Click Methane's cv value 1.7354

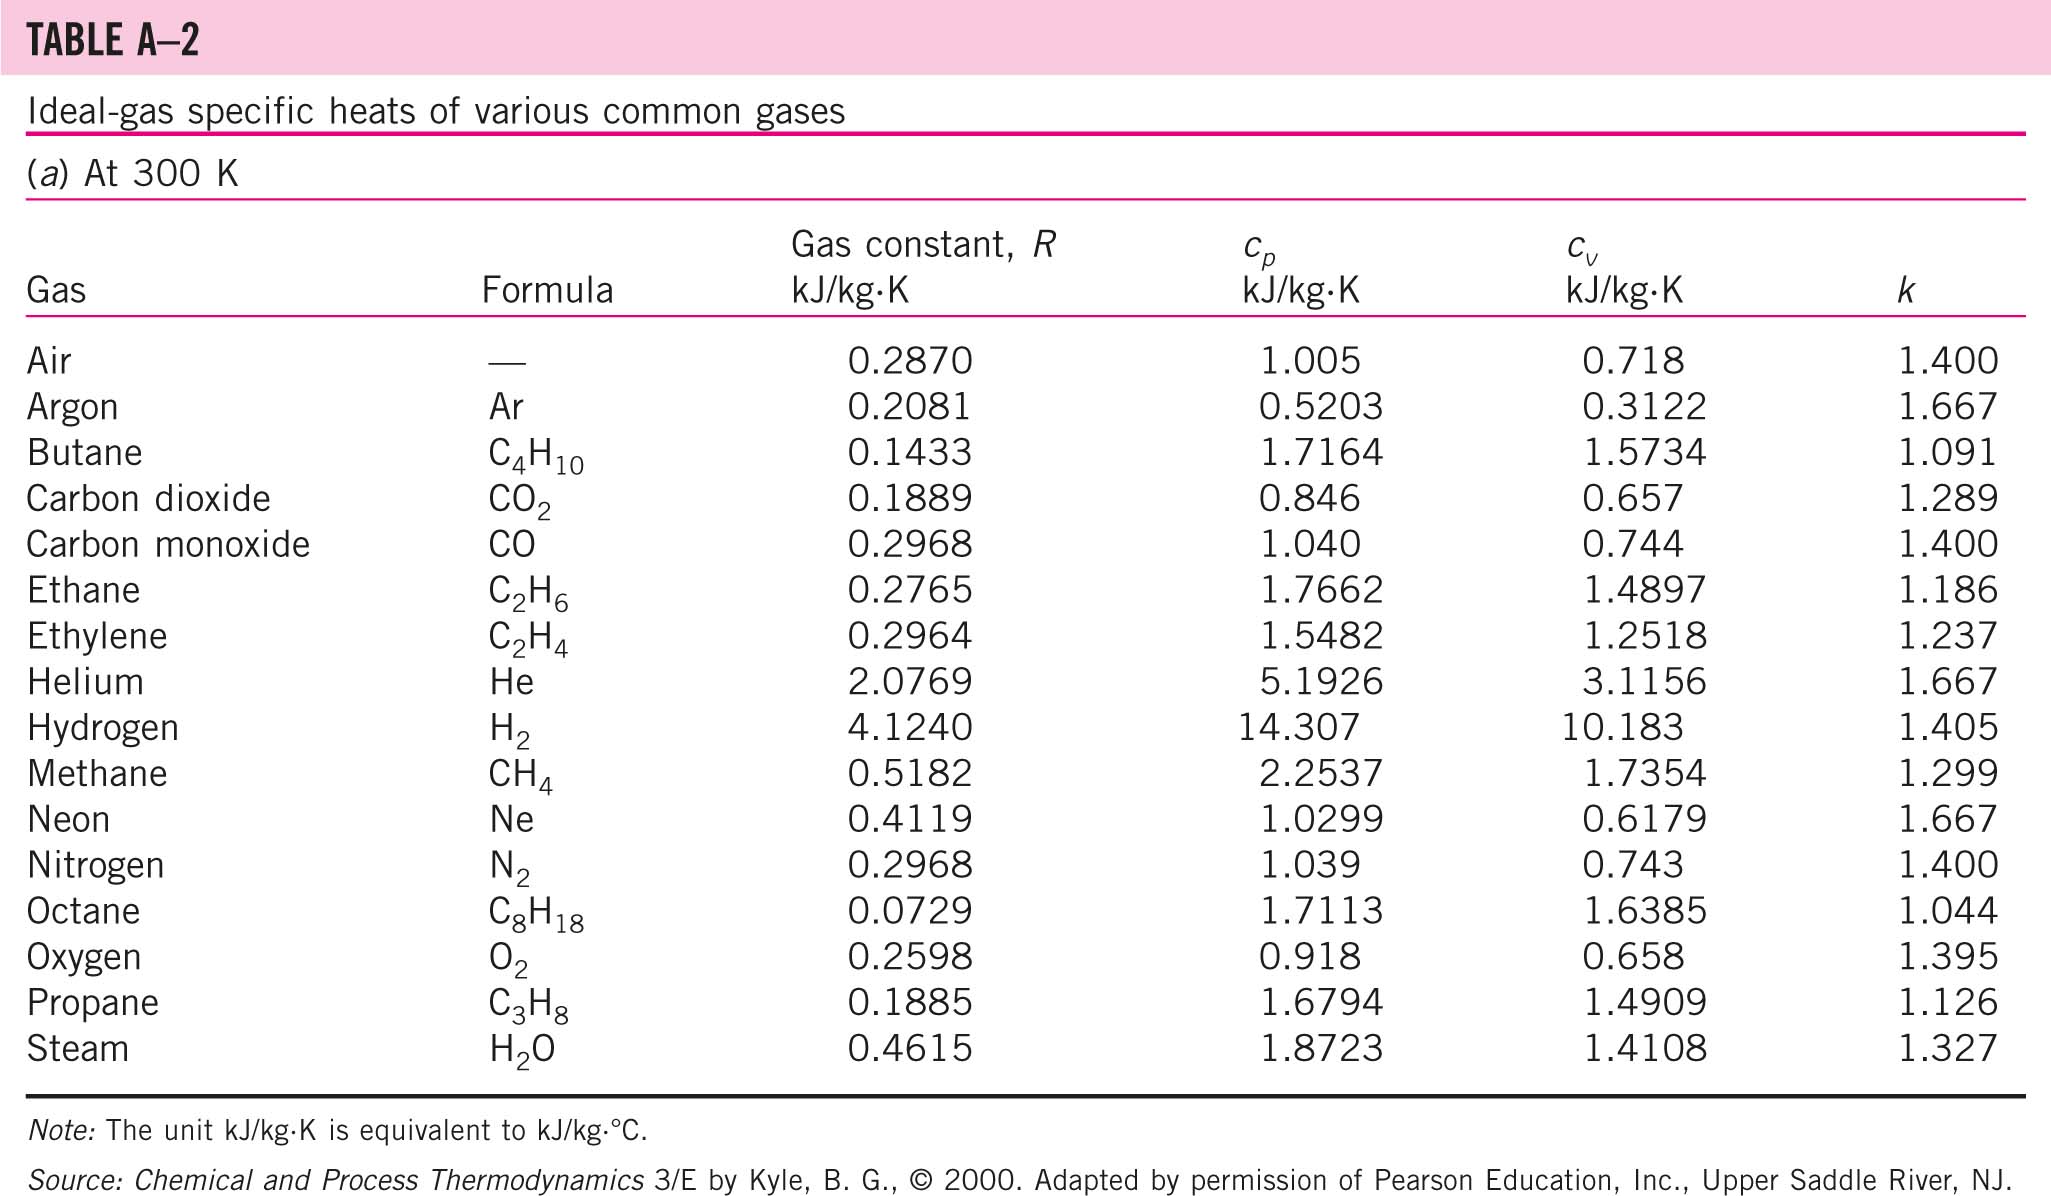(1644, 774)
